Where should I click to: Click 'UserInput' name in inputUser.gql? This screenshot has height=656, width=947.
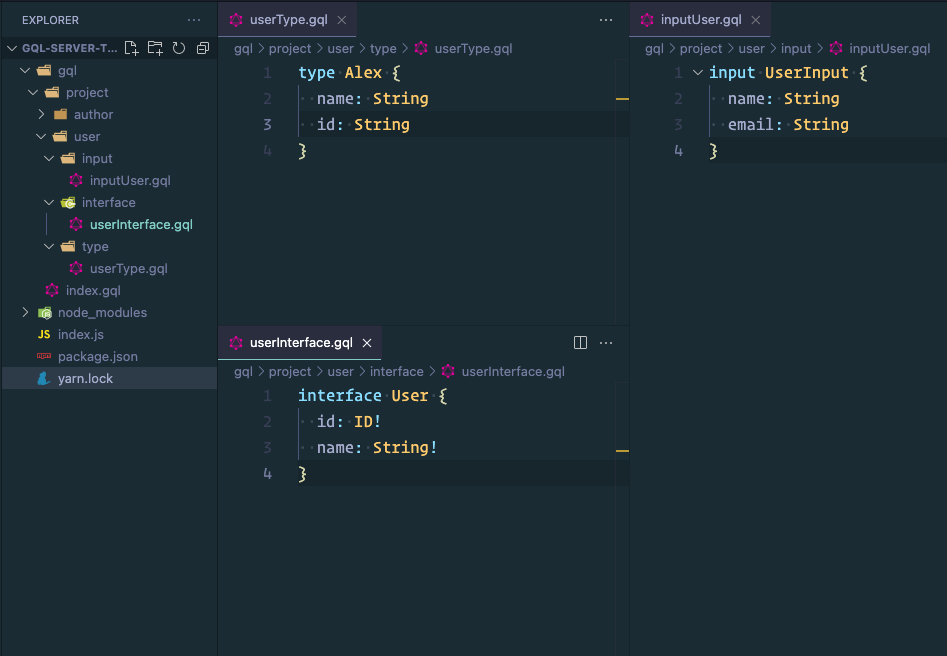(x=806, y=73)
